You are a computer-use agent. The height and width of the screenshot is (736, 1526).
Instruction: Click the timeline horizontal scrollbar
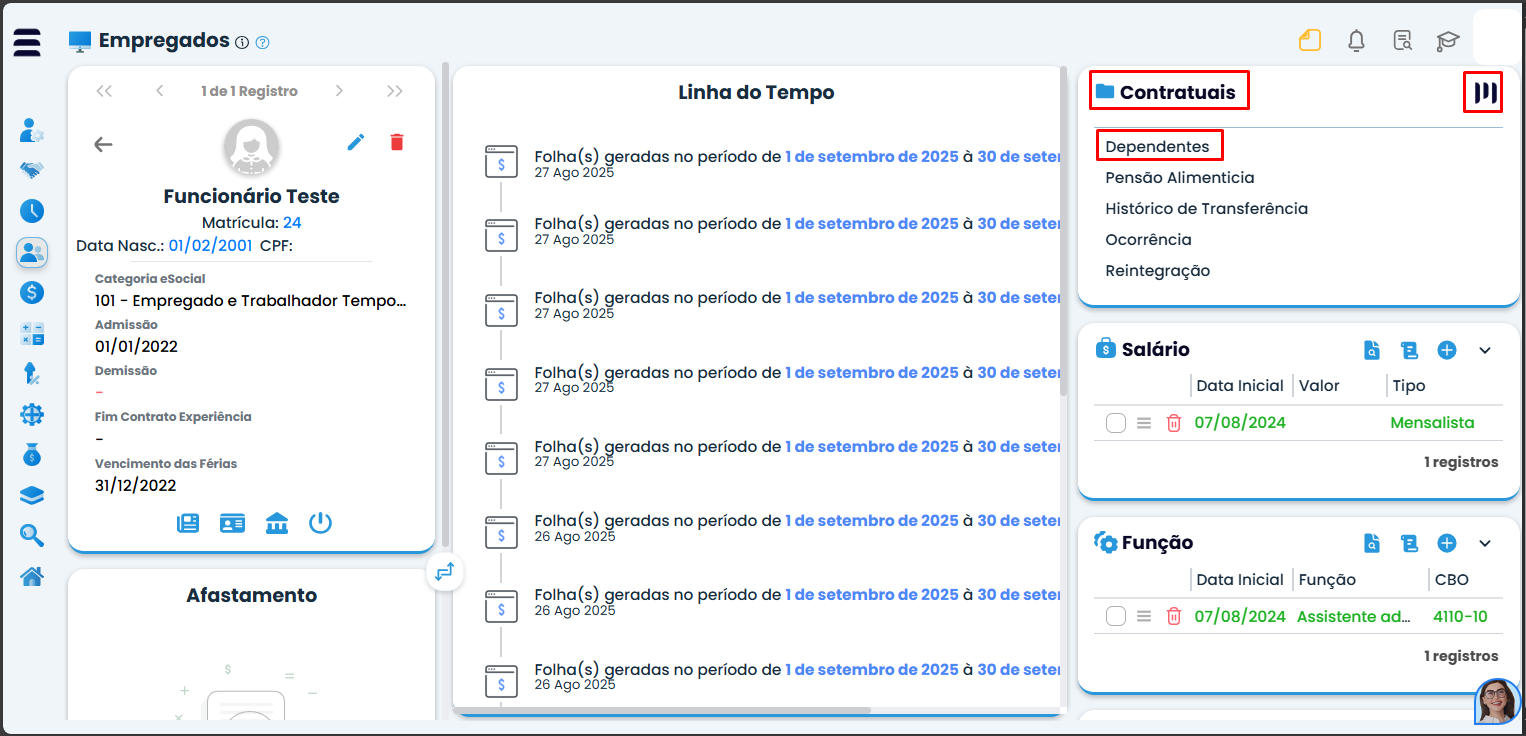tap(664, 711)
